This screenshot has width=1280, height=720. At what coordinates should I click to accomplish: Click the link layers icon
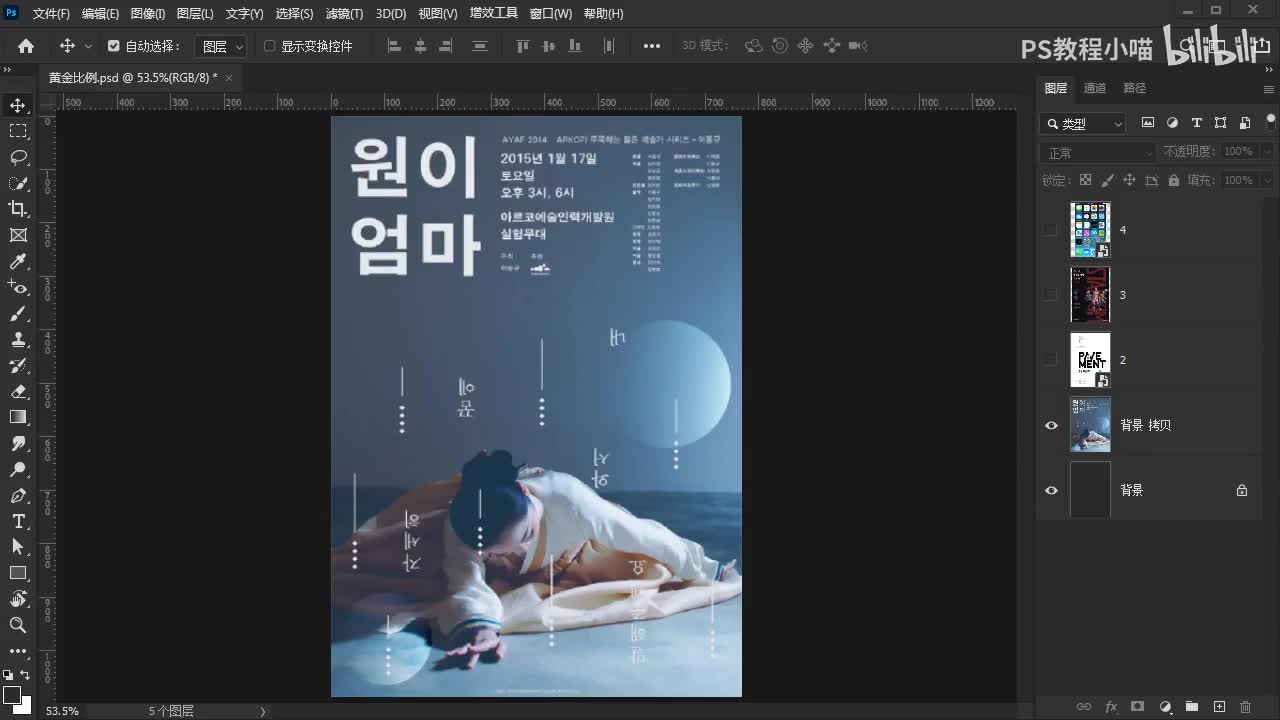click(1084, 707)
